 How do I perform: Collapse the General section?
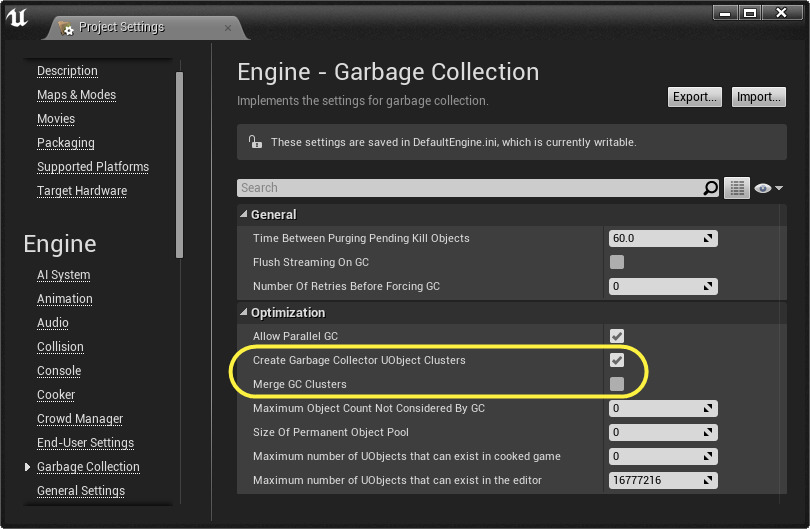pyautogui.click(x=244, y=215)
